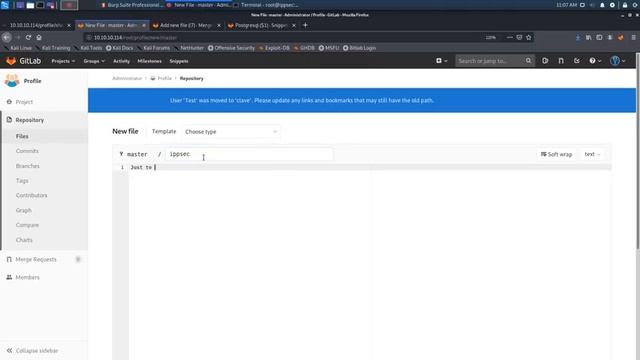Close the 'New File · master' tab
The image size is (640, 360).
pyautogui.click(x=144, y=25)
